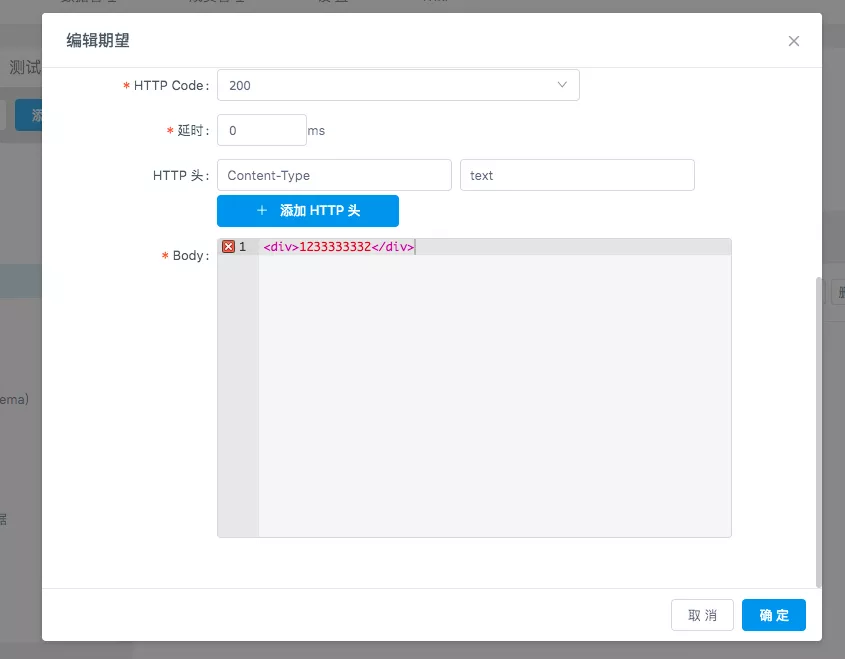The height and width of the screenshot is (659, 845).
Task: Cancel the dialog with 取消
Action: click(x=702, y=615)
